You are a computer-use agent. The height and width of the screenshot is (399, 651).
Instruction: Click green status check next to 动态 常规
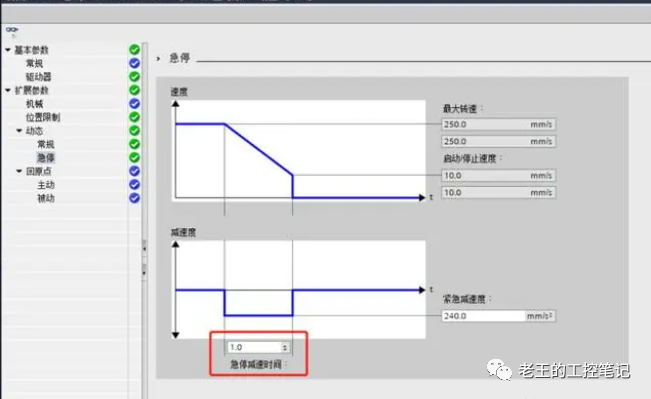pyautogui.click(x=134, y=144)
